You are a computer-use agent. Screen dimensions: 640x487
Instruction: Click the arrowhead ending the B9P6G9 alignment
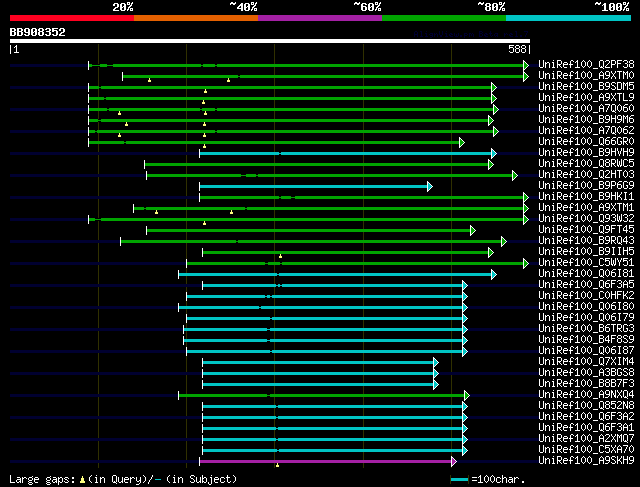[x=430, y=187]
